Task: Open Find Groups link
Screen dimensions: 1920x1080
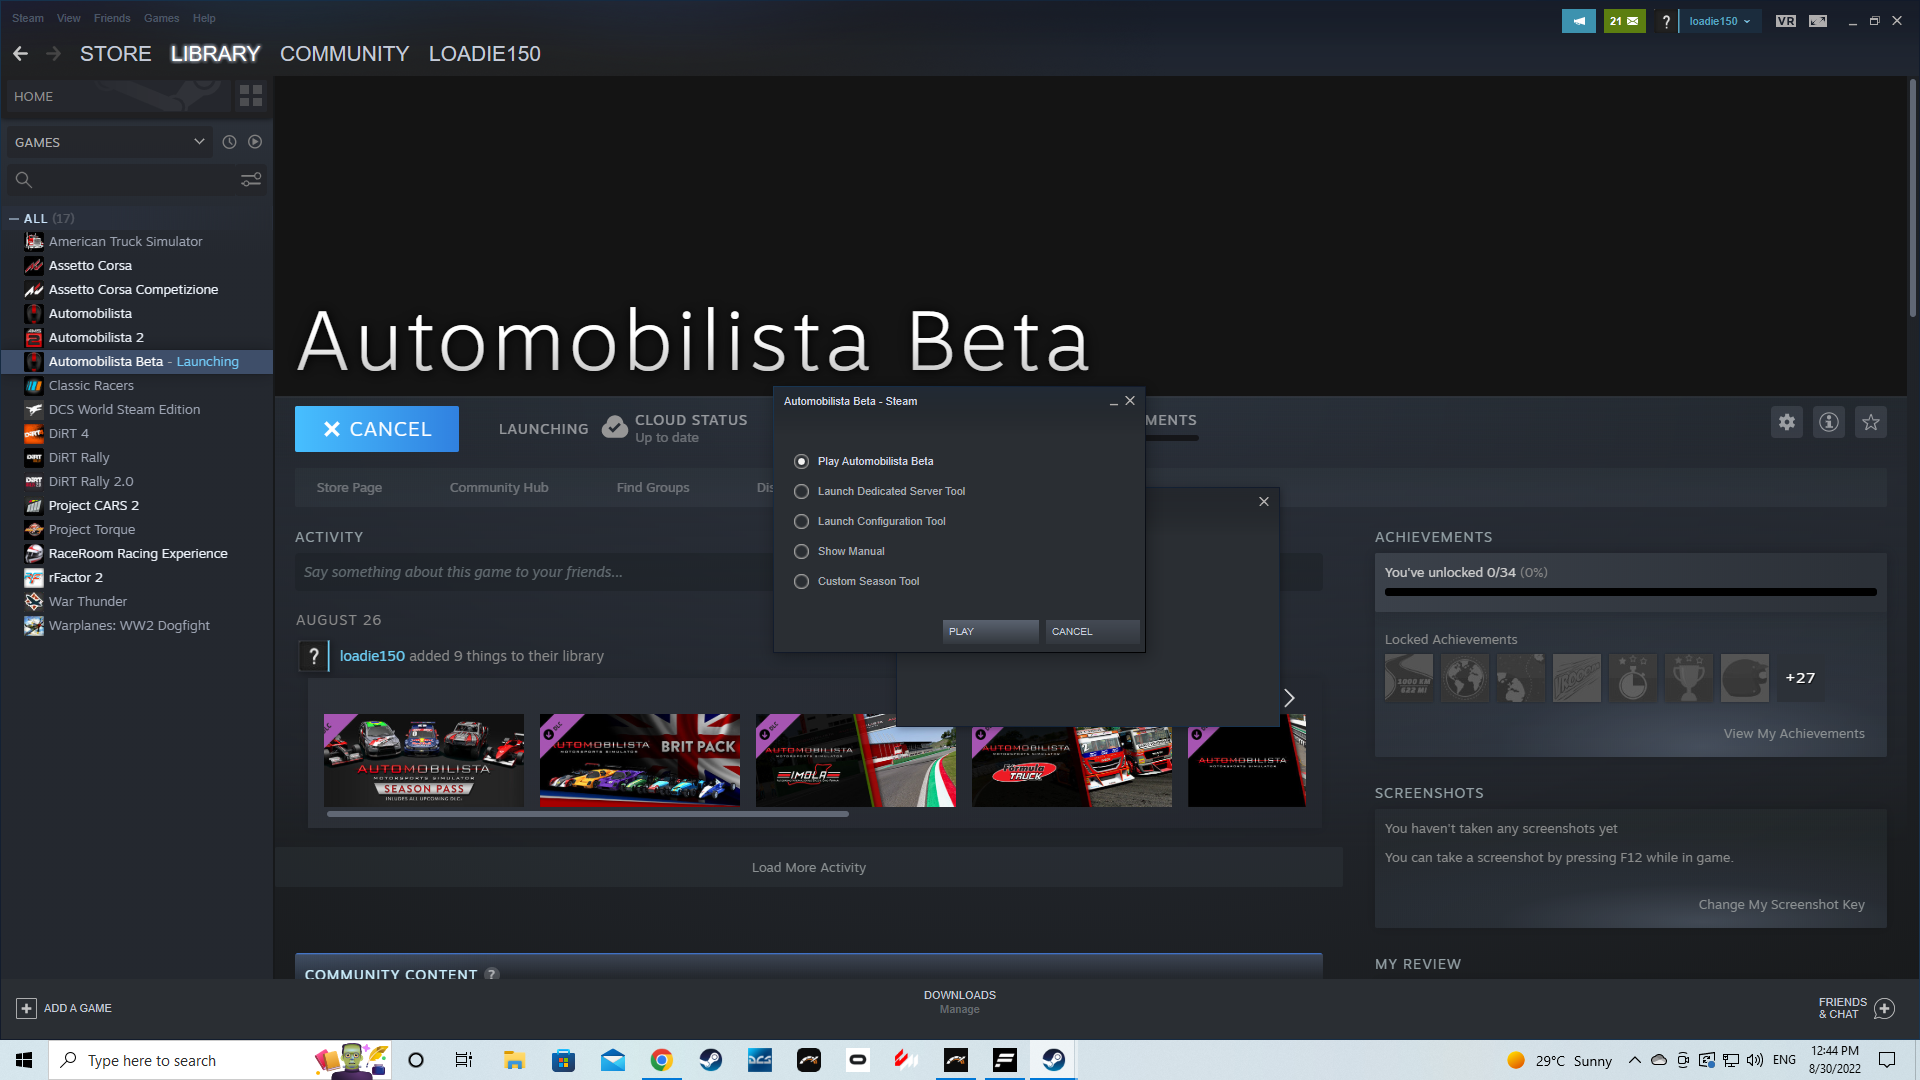Action: click(653, 488)
